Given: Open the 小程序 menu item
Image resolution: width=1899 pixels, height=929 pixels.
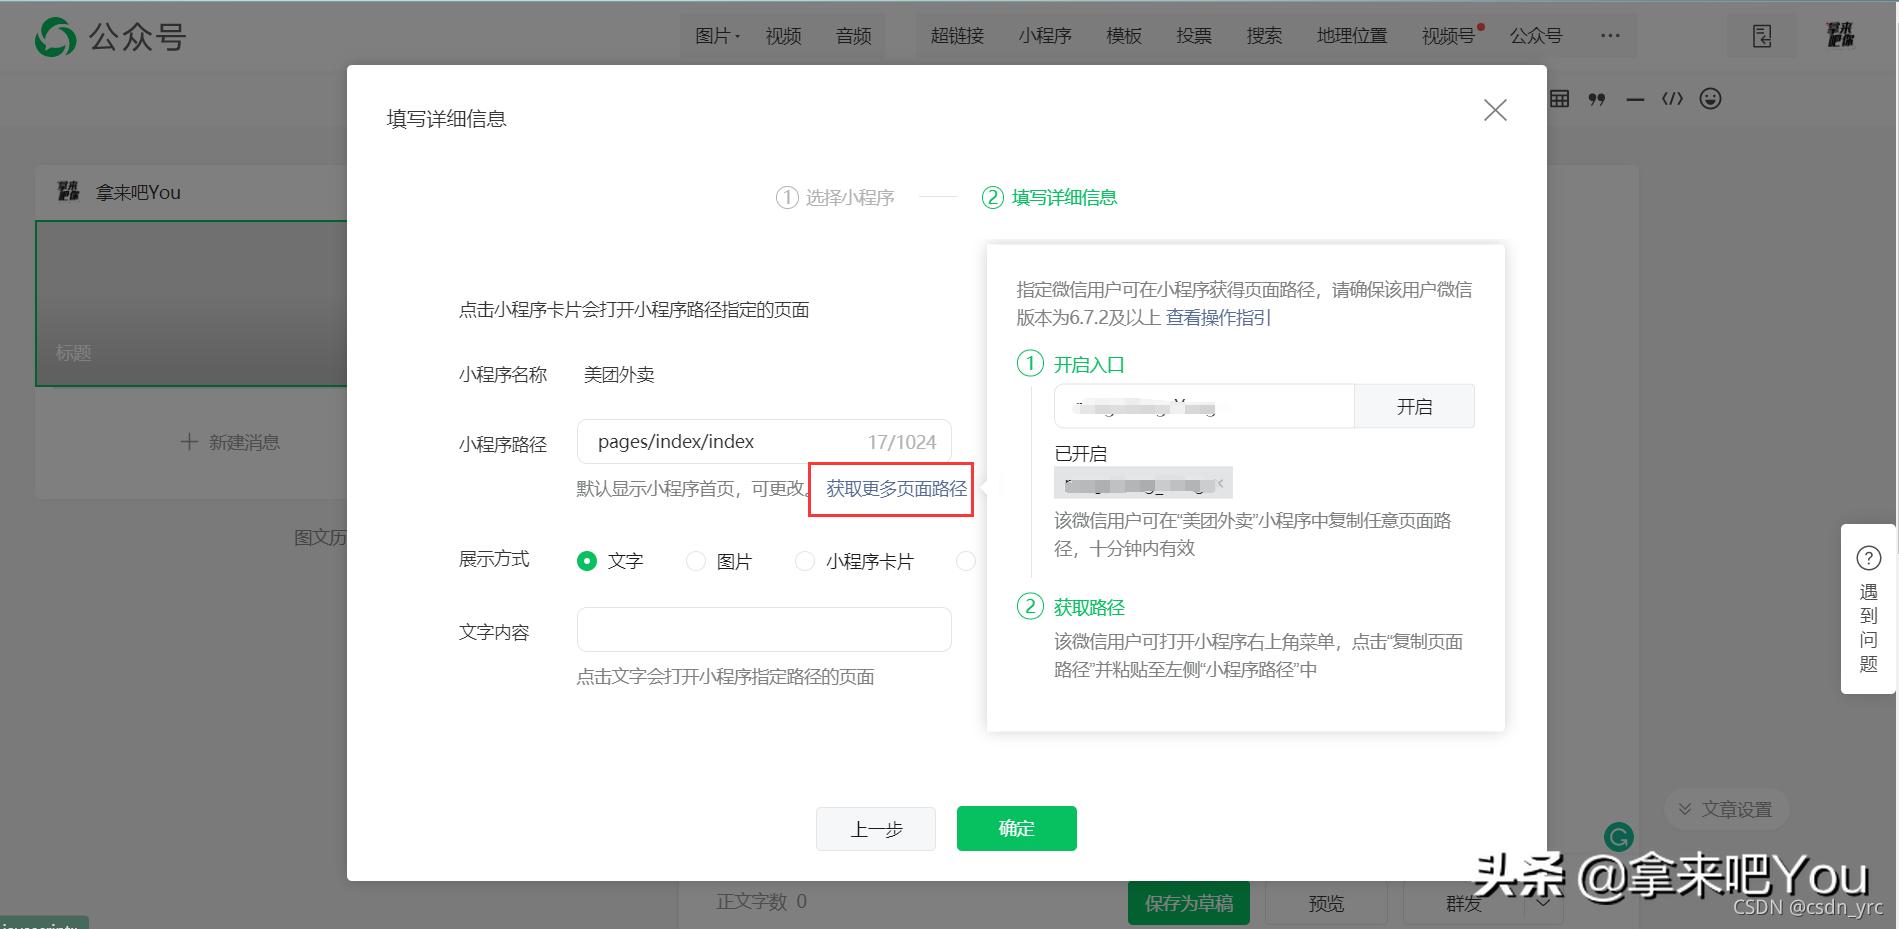Looking at the screenshot, I should (1044, 36).
